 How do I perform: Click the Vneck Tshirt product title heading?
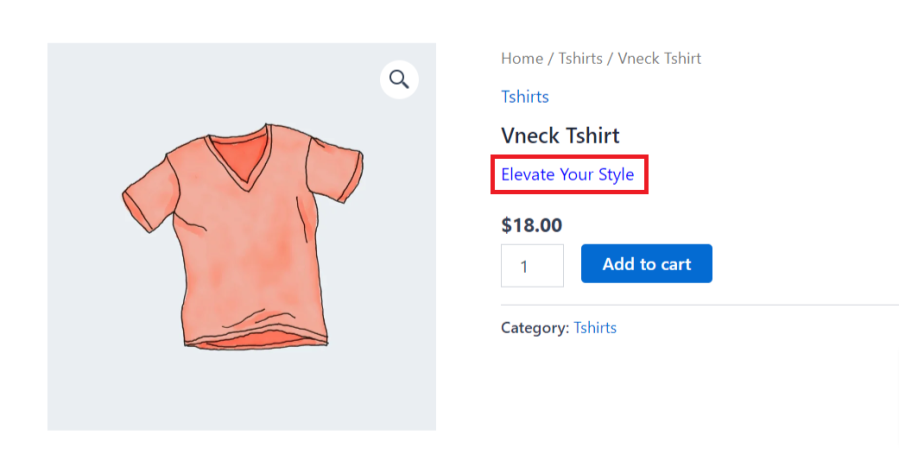point(560,136)
